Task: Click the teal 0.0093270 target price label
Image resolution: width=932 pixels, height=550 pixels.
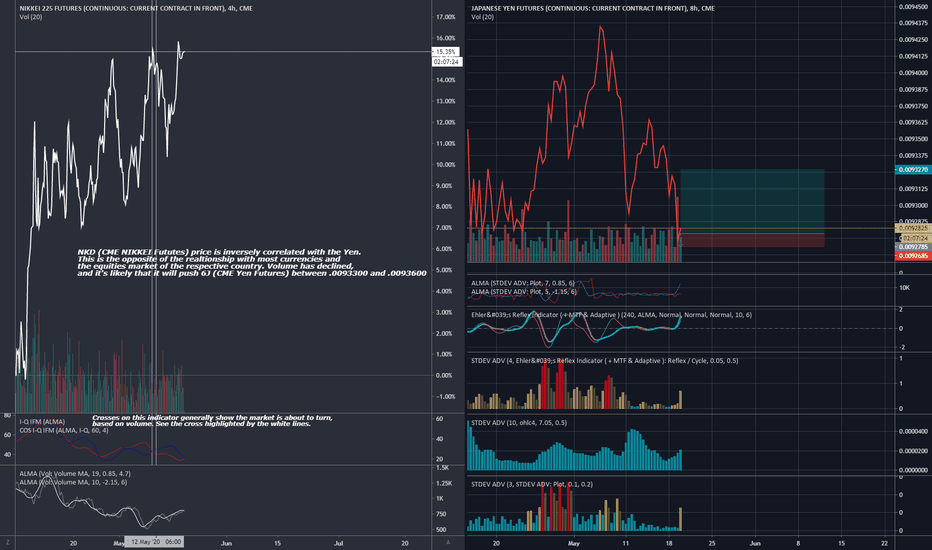Action: [x=913, y=169]
